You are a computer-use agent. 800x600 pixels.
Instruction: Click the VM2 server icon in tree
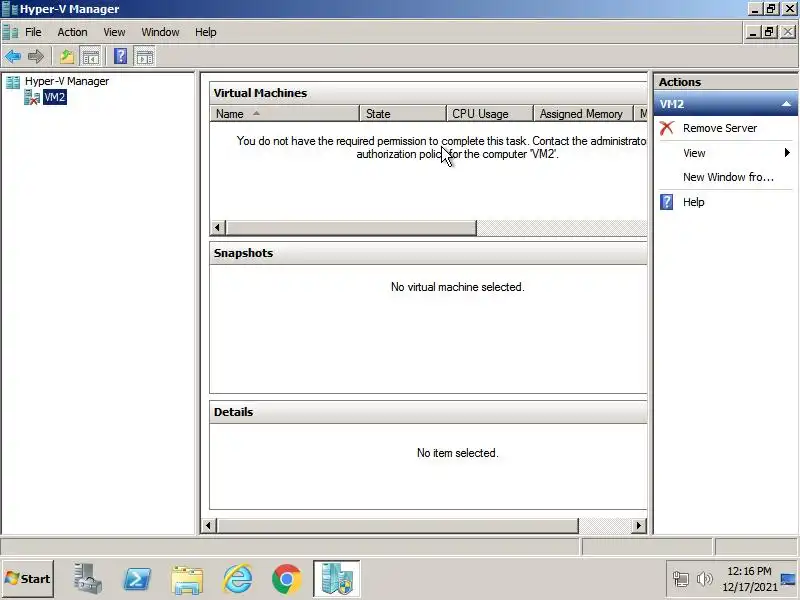pos(32,97)
